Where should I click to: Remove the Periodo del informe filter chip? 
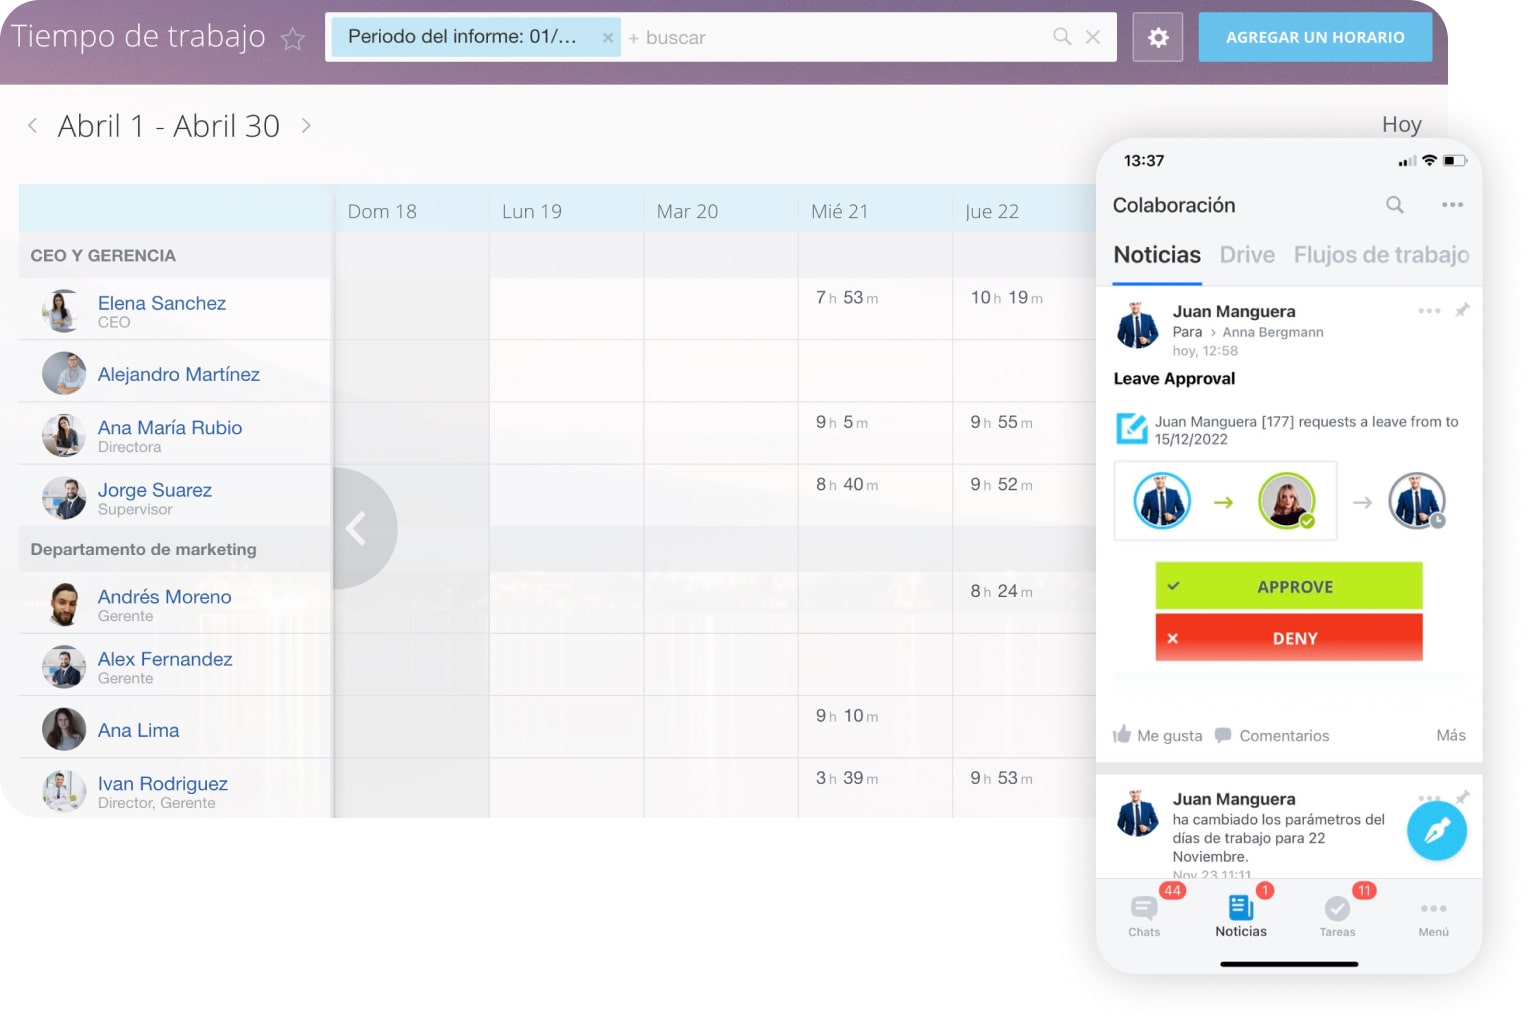(x=607, y=38)
